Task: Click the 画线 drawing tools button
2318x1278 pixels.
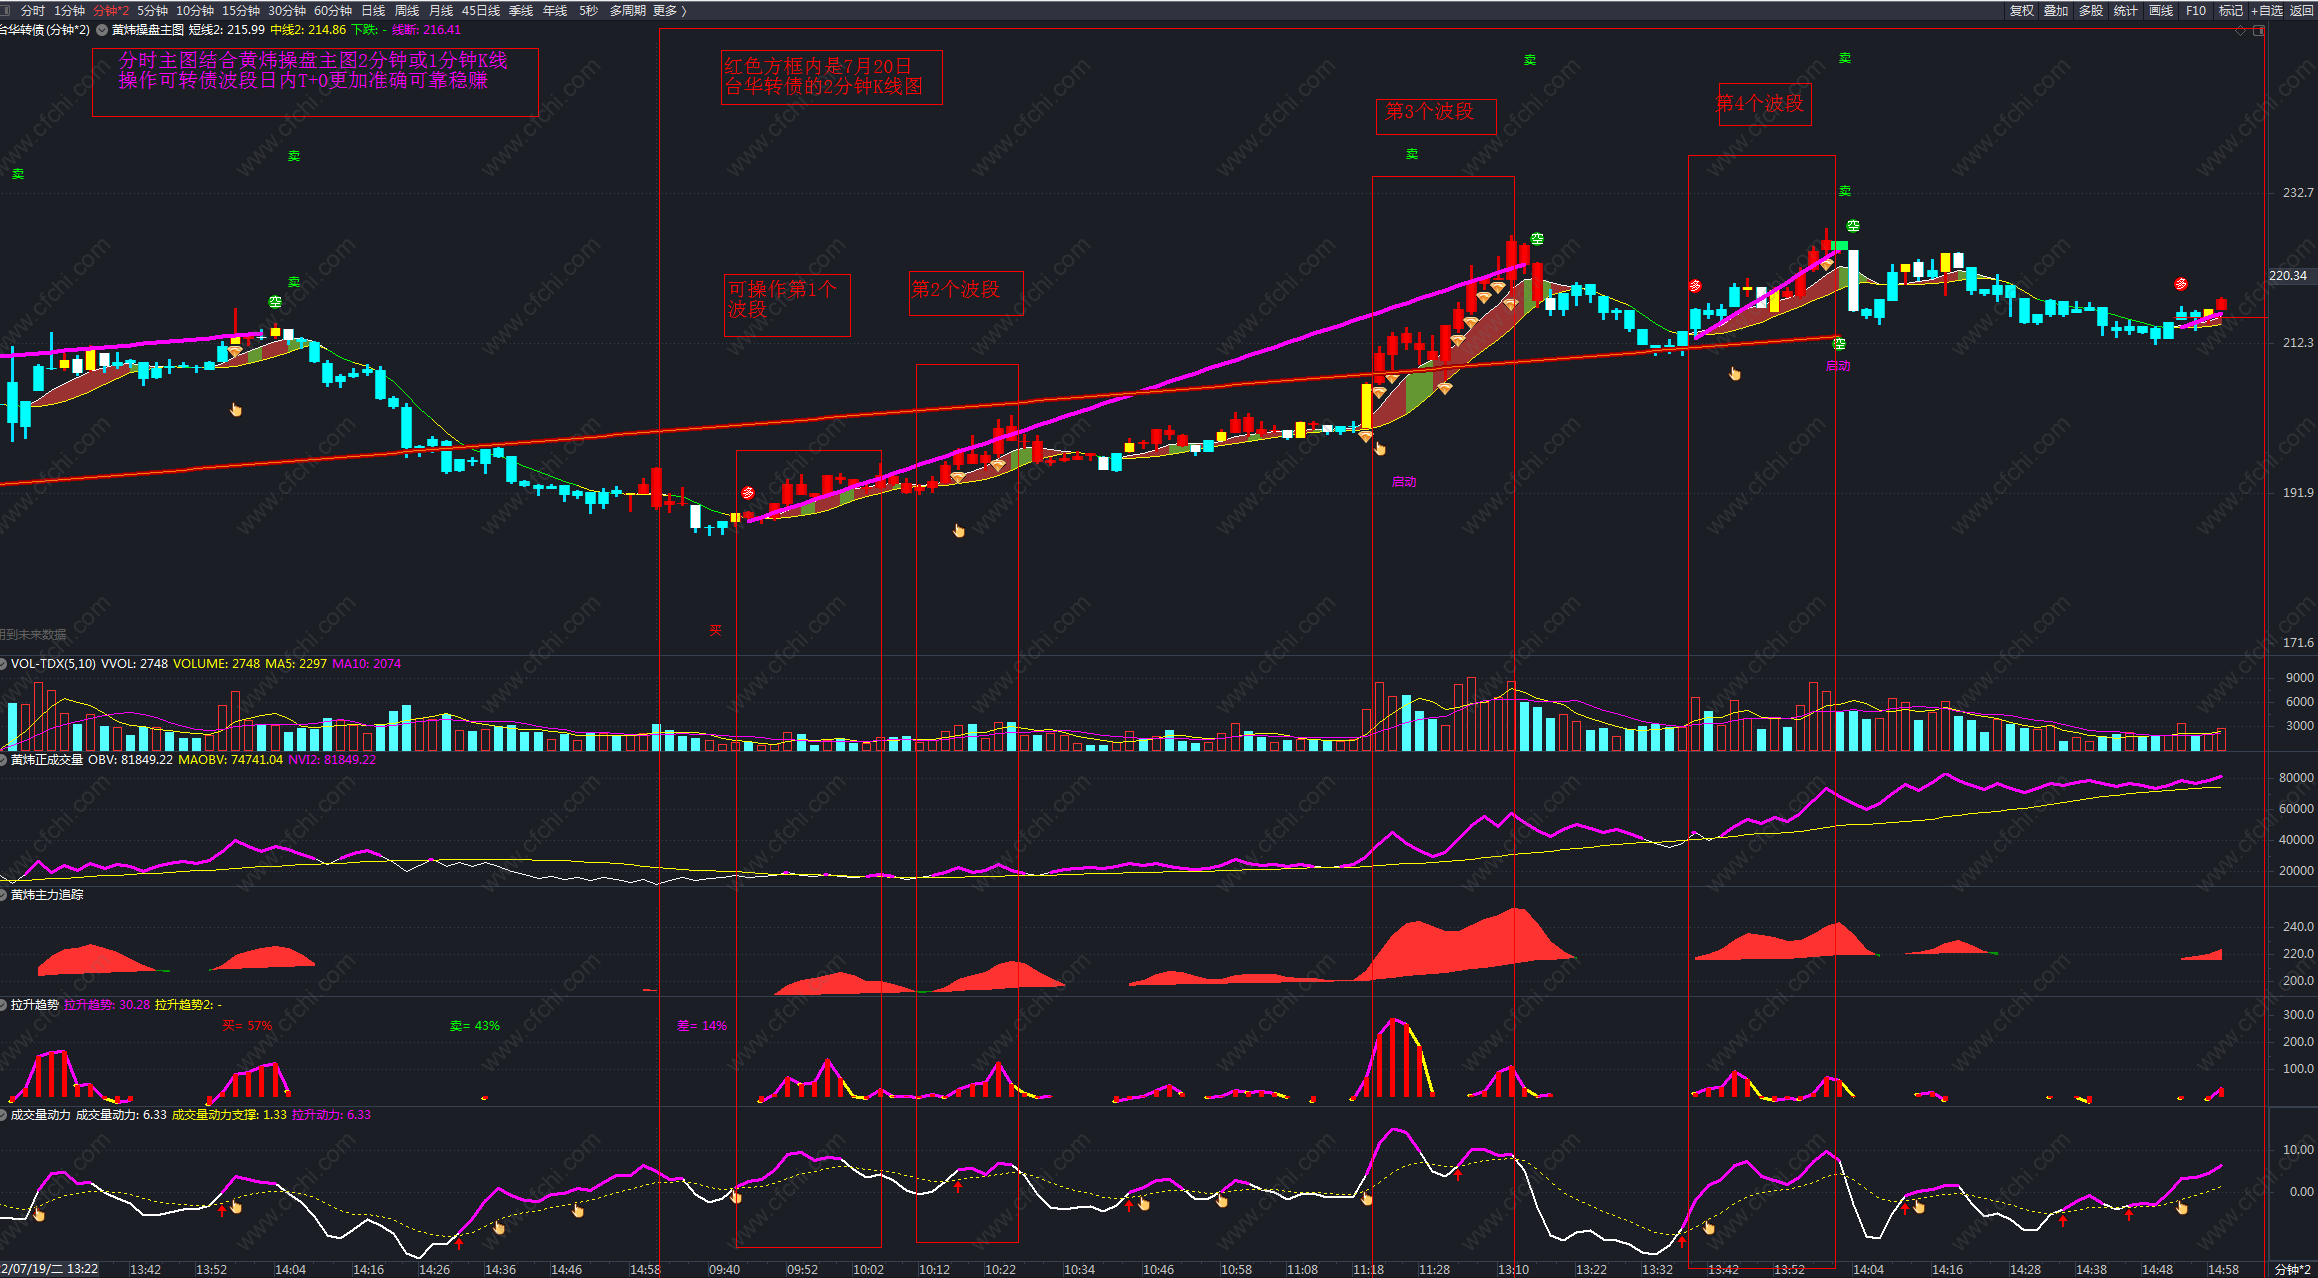Action: tap(2160, 10)
